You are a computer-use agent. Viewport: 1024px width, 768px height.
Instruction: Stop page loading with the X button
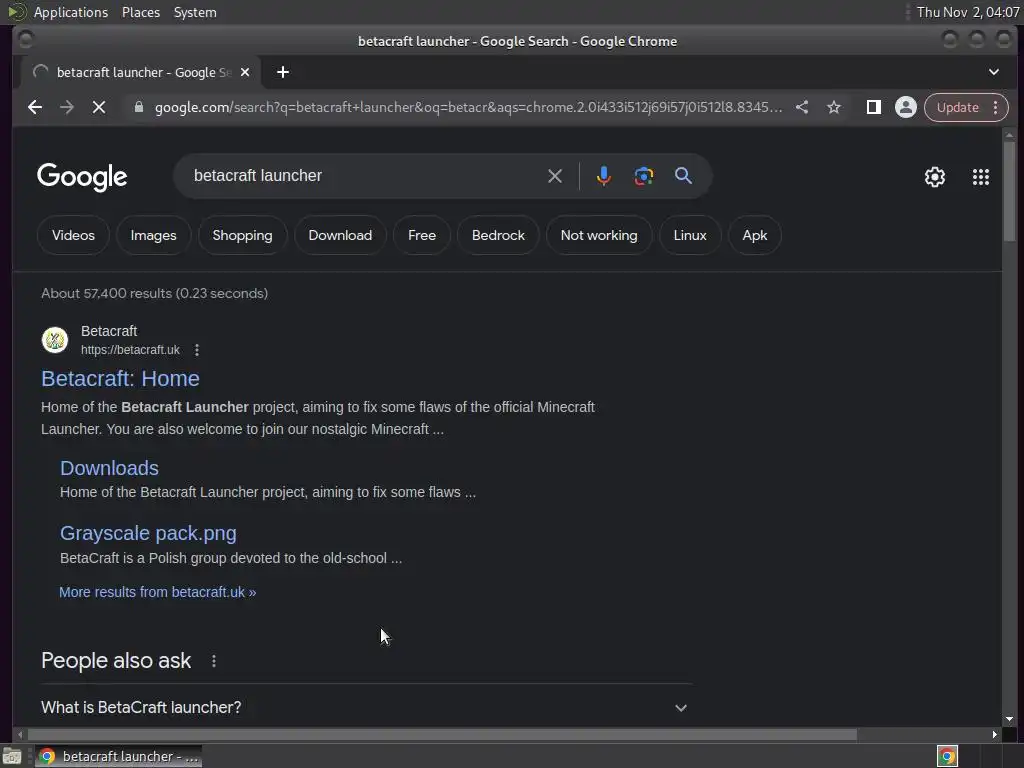pos(99,107)
